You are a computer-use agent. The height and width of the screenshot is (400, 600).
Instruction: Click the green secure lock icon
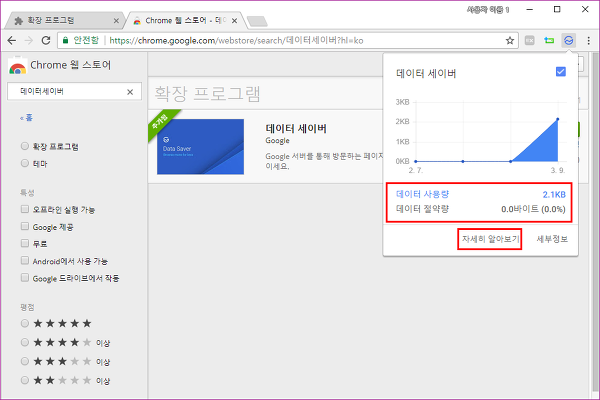point(65,40)
